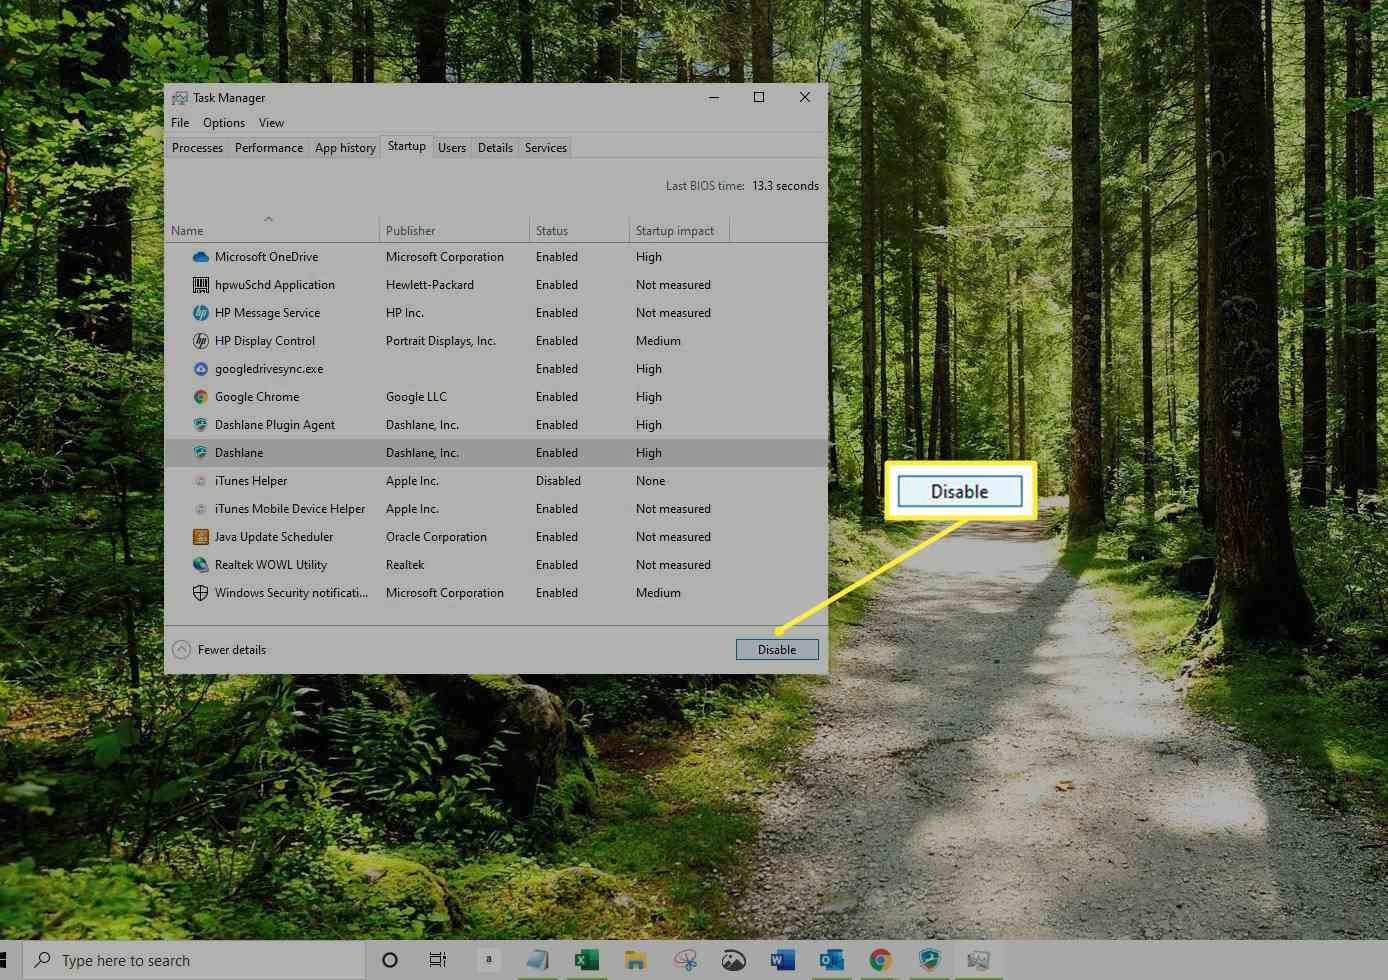The image size is (1388, 980).
Task: Open Excel from the taskbar
Action: (586, 960)
